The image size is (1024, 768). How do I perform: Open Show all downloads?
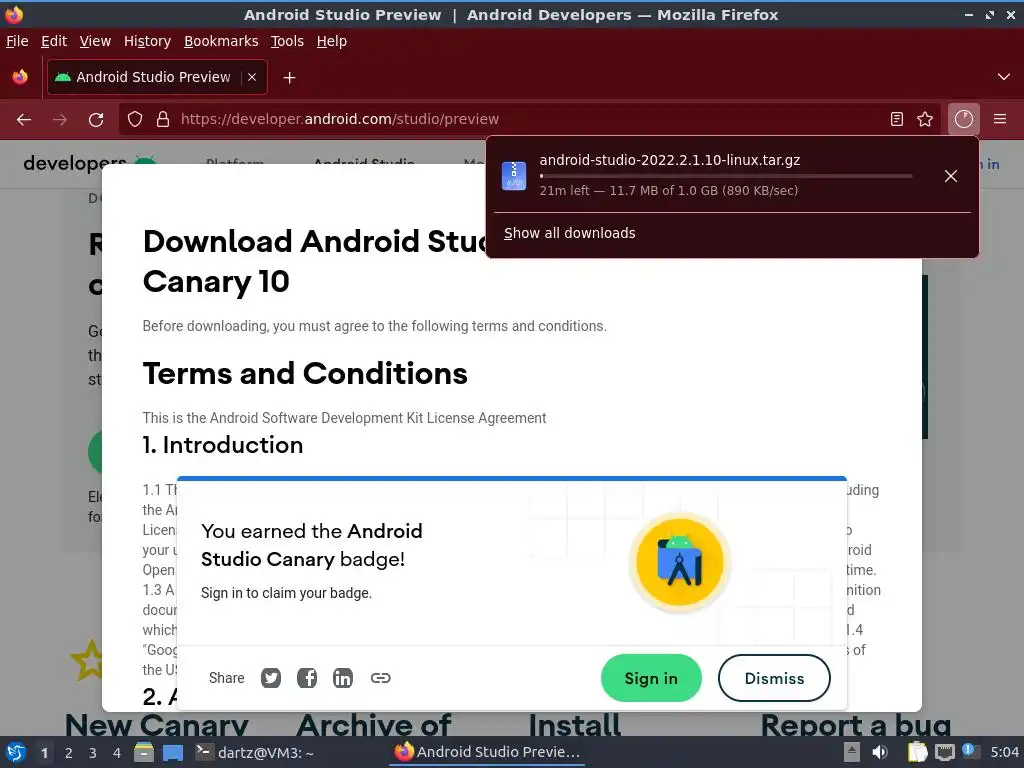click(569, 233)
